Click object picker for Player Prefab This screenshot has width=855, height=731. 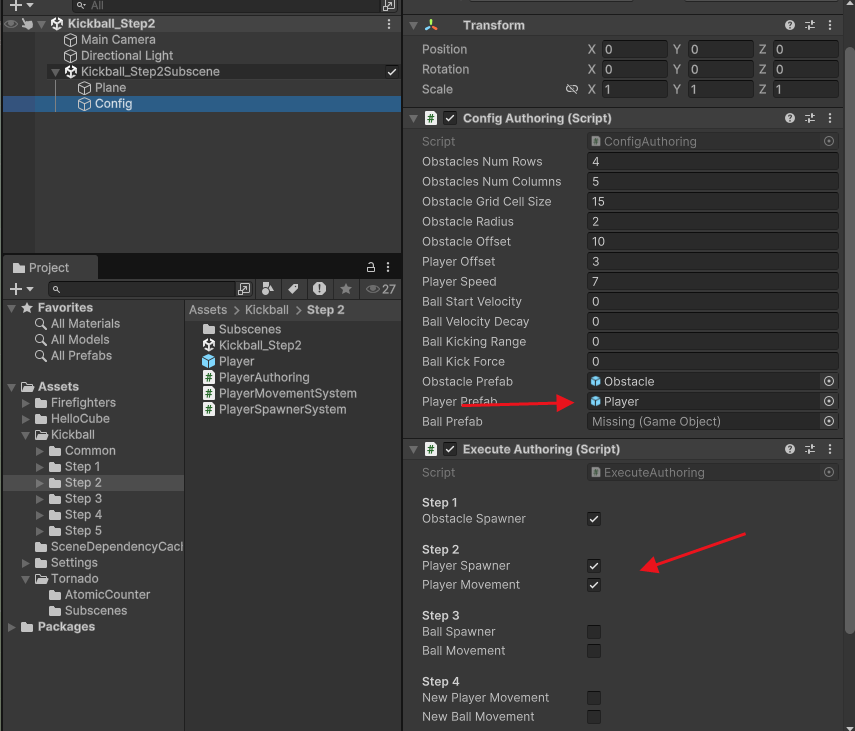(829, 402)
